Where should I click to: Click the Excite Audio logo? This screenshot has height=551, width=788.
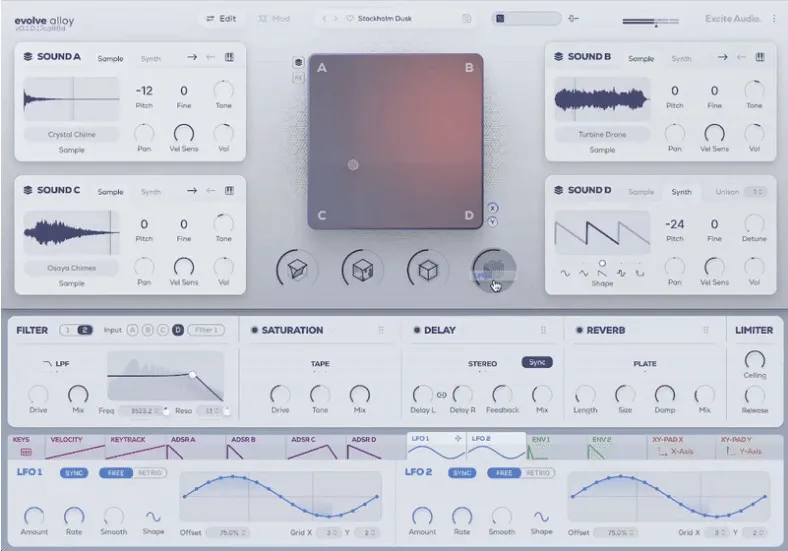pos(733,19)
